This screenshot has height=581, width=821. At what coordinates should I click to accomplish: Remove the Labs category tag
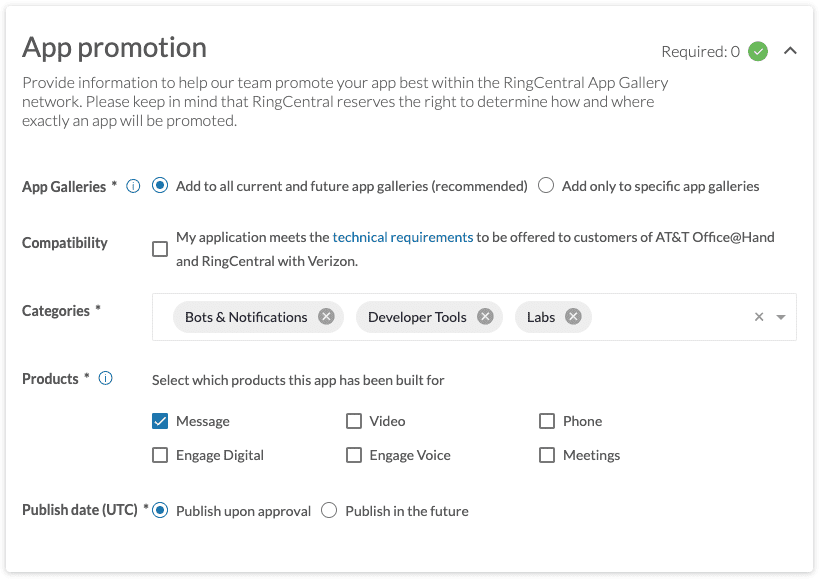pos(573,317)
